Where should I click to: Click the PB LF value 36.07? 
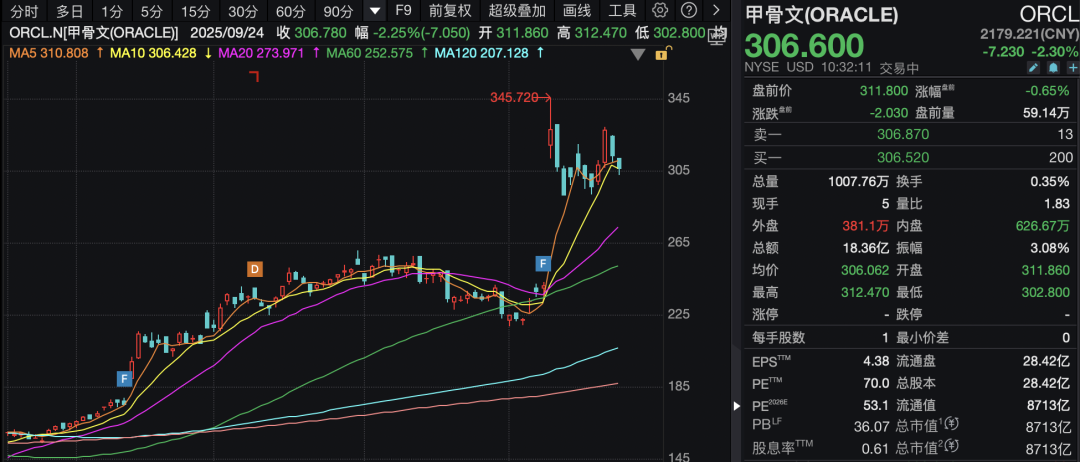point(869,428)
